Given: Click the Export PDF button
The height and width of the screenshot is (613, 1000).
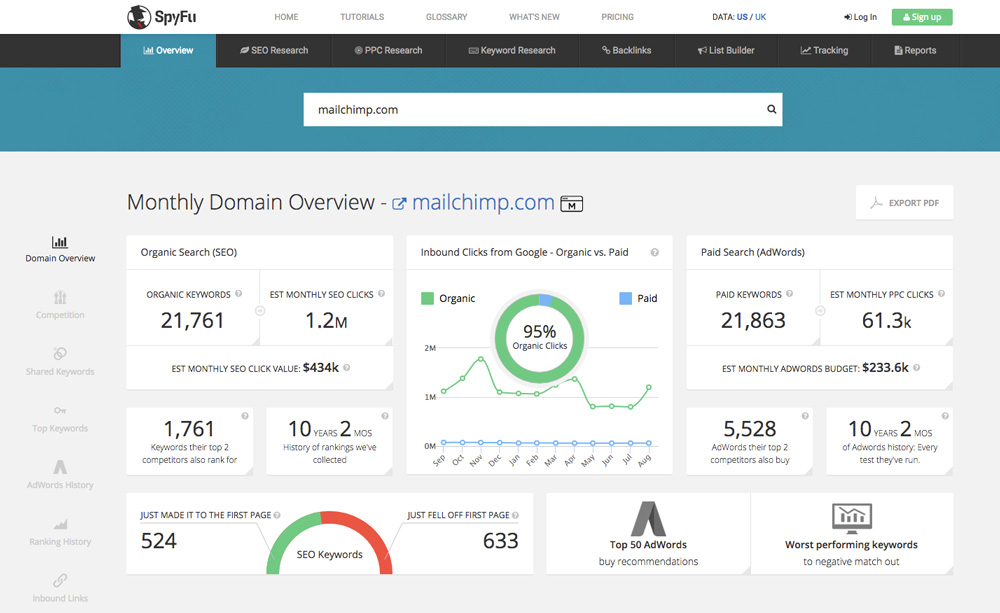Looking at the screenshot, I should (x=904, y=203).
